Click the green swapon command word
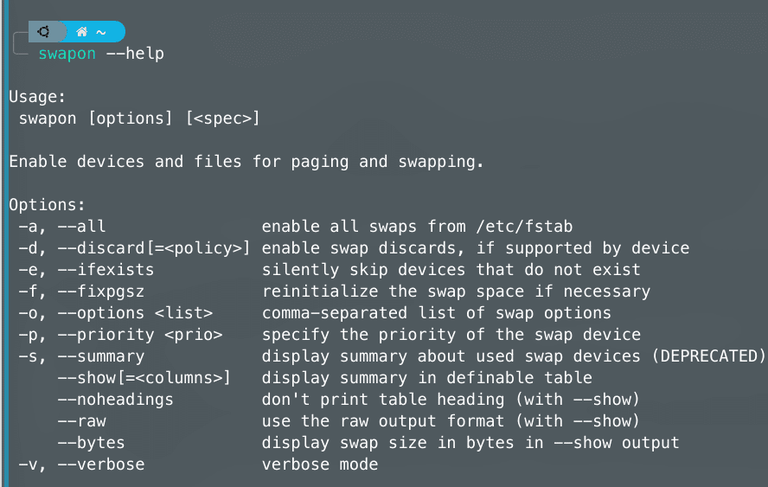Viewport: 768px width, 487px height. (67, 53)
